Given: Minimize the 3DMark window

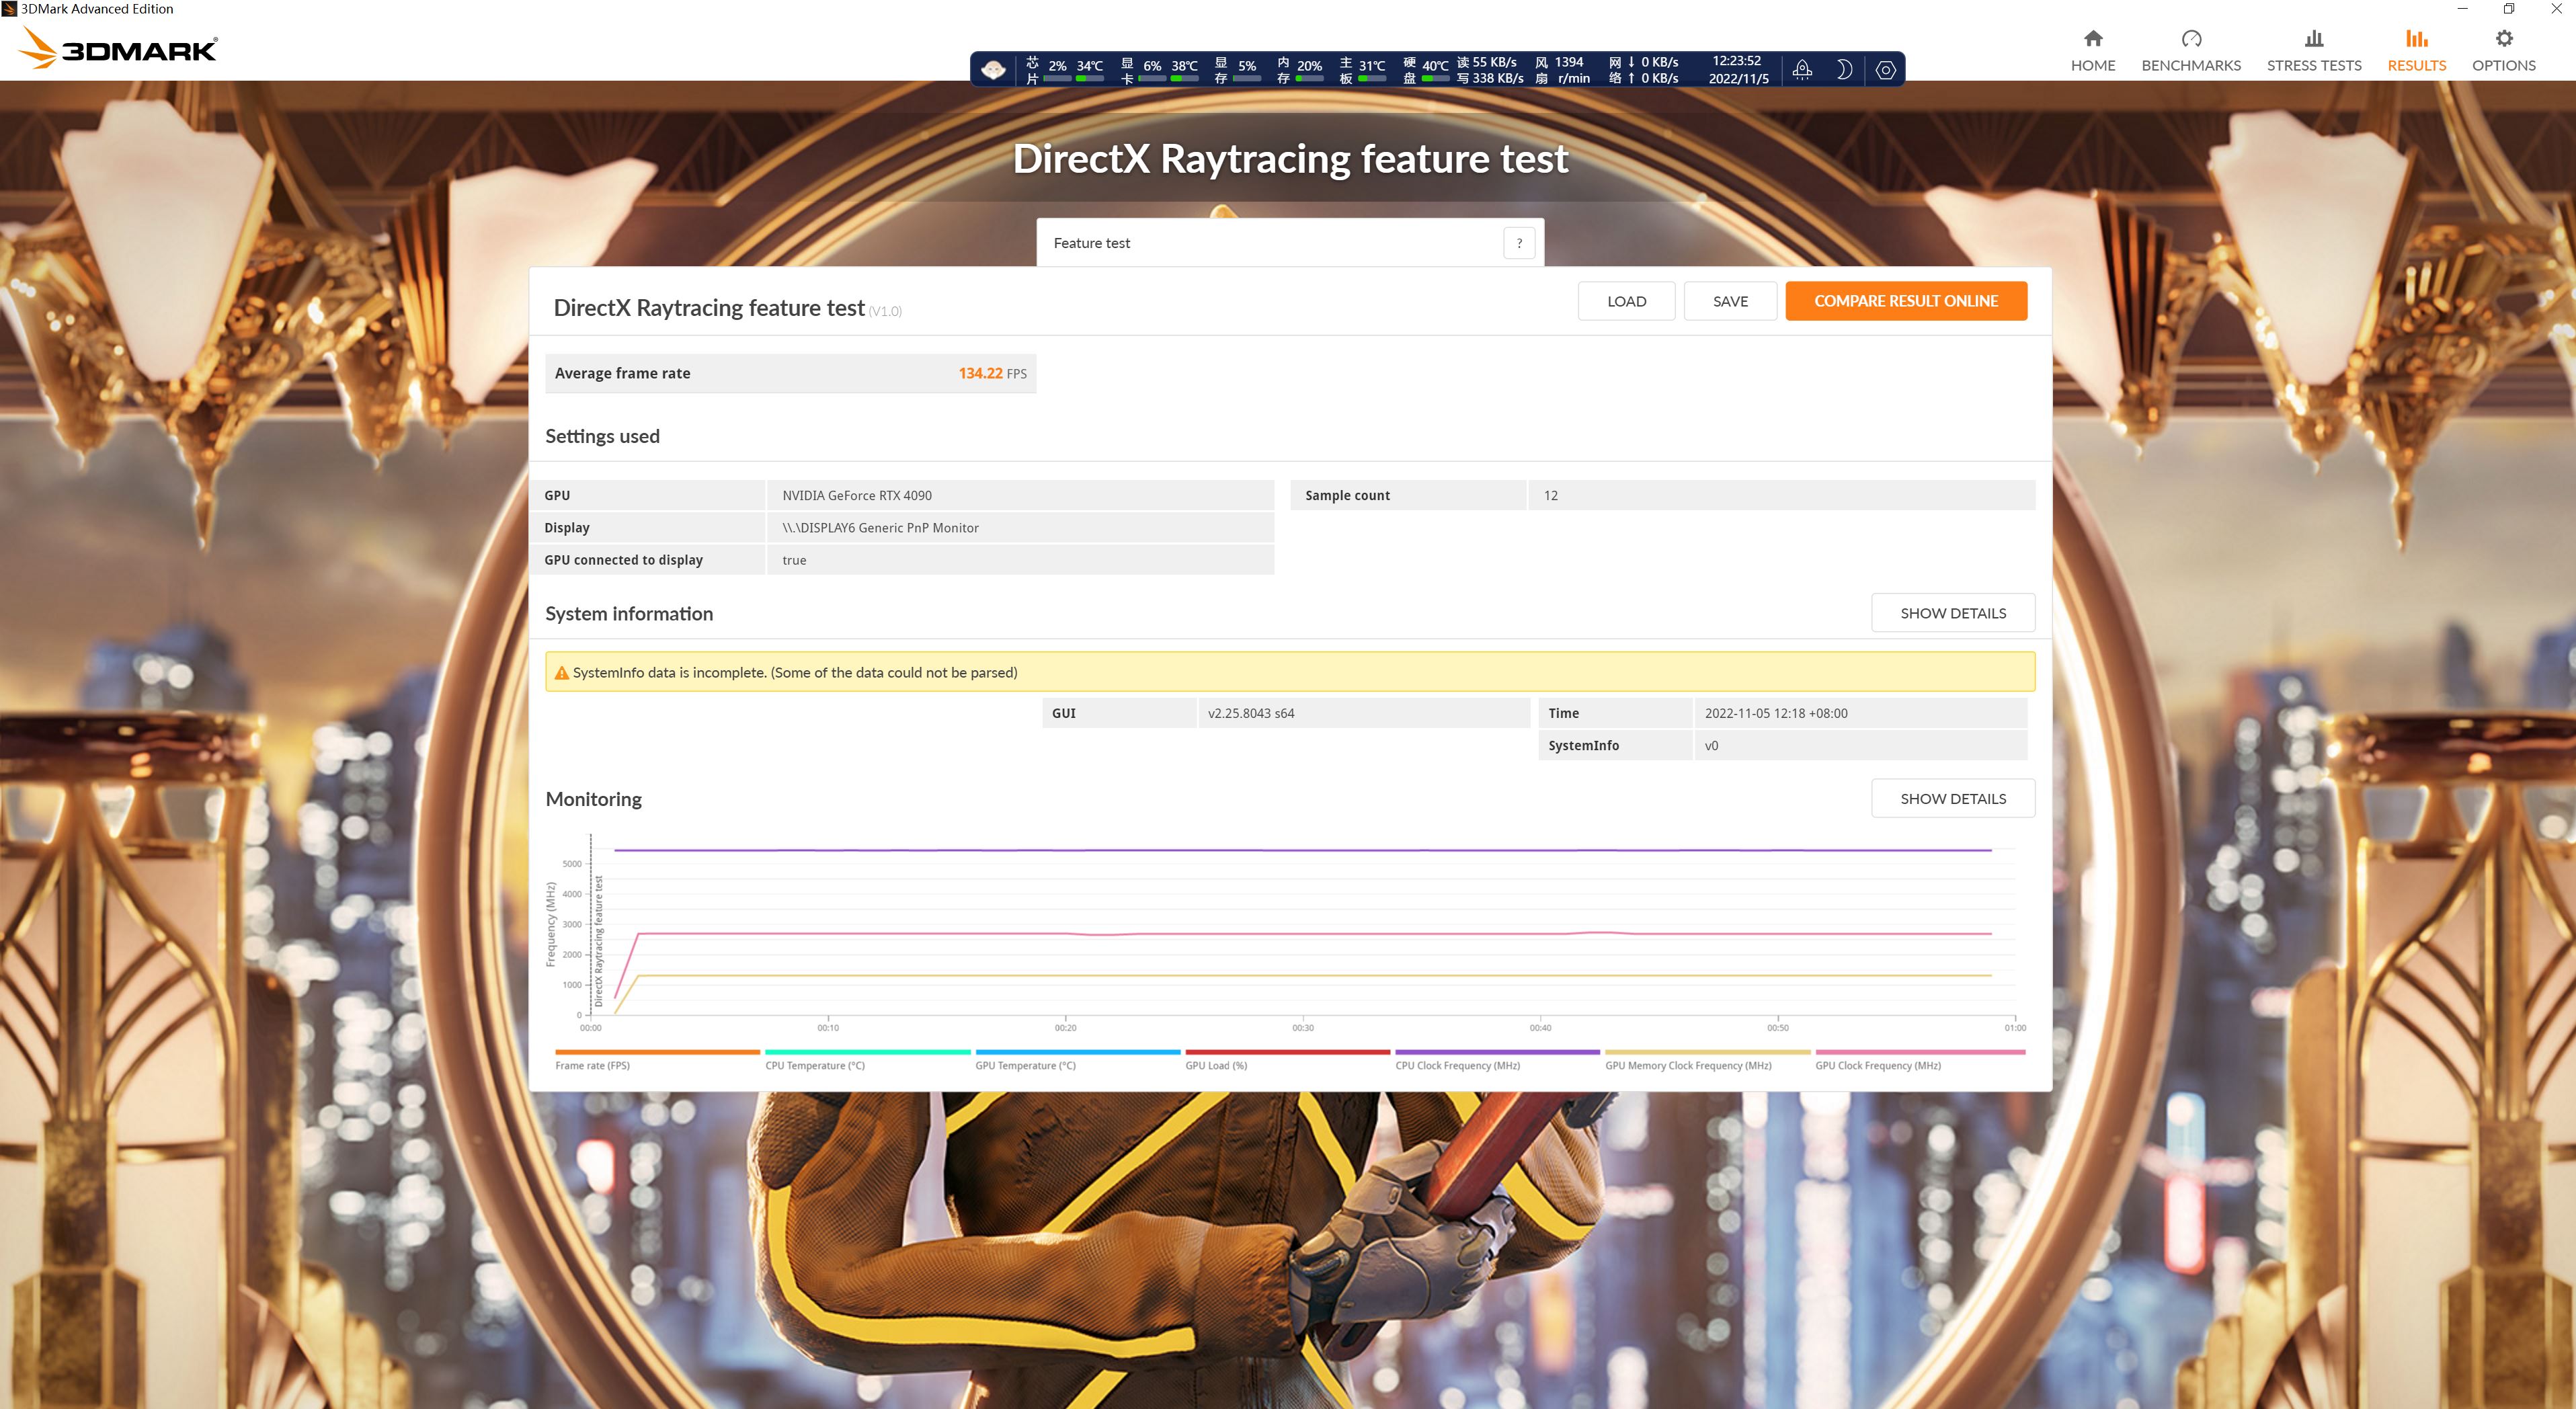Looking at the screenshot, I should point(2462,9).
